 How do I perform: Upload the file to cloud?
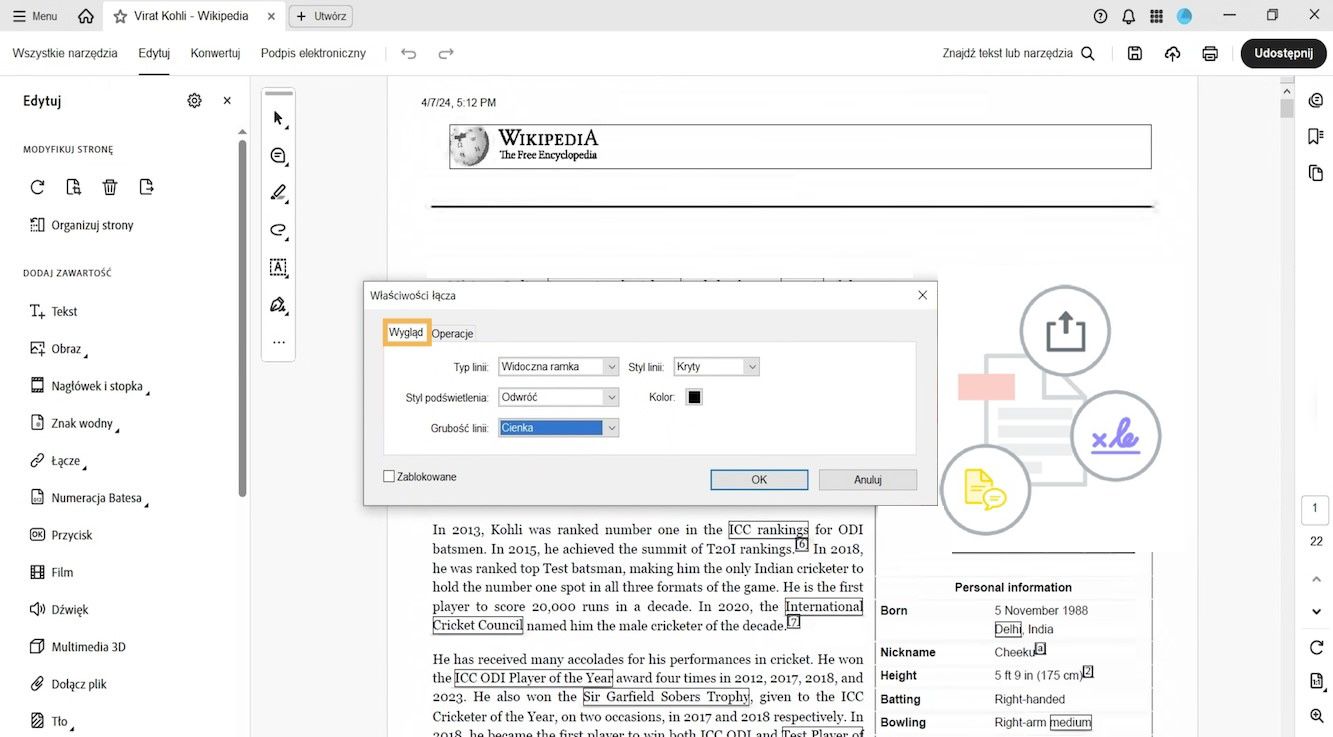tap(1173, 53)
